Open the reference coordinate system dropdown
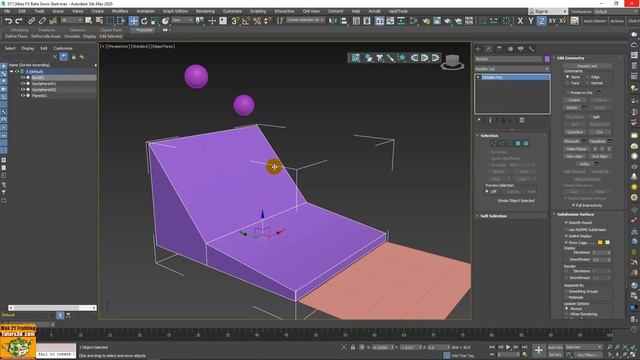This screenshot has height=360, width=640. [x=182, y=20]
